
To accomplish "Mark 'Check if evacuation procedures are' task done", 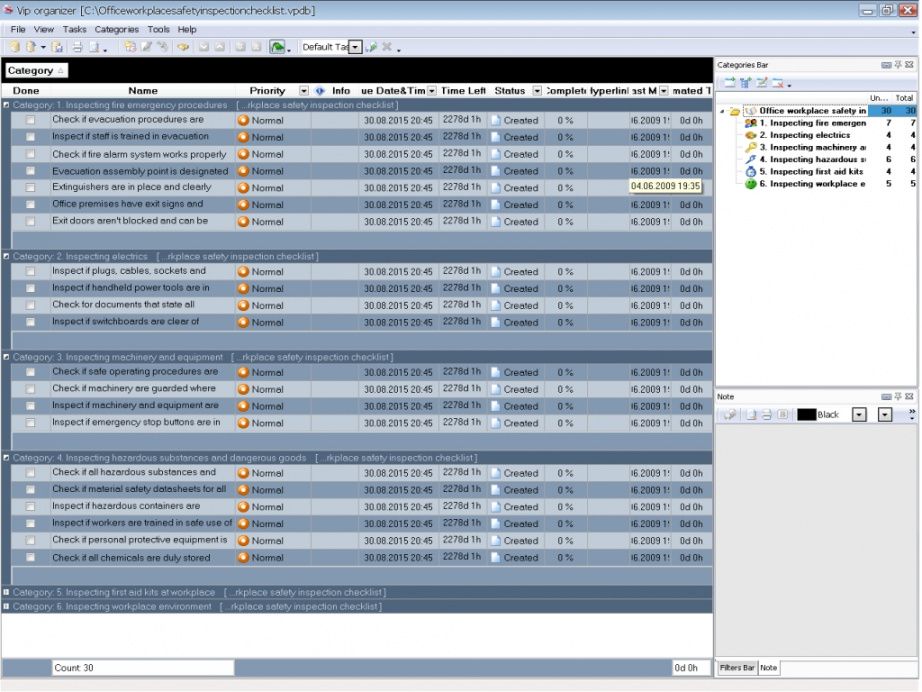I will (30, 120).
